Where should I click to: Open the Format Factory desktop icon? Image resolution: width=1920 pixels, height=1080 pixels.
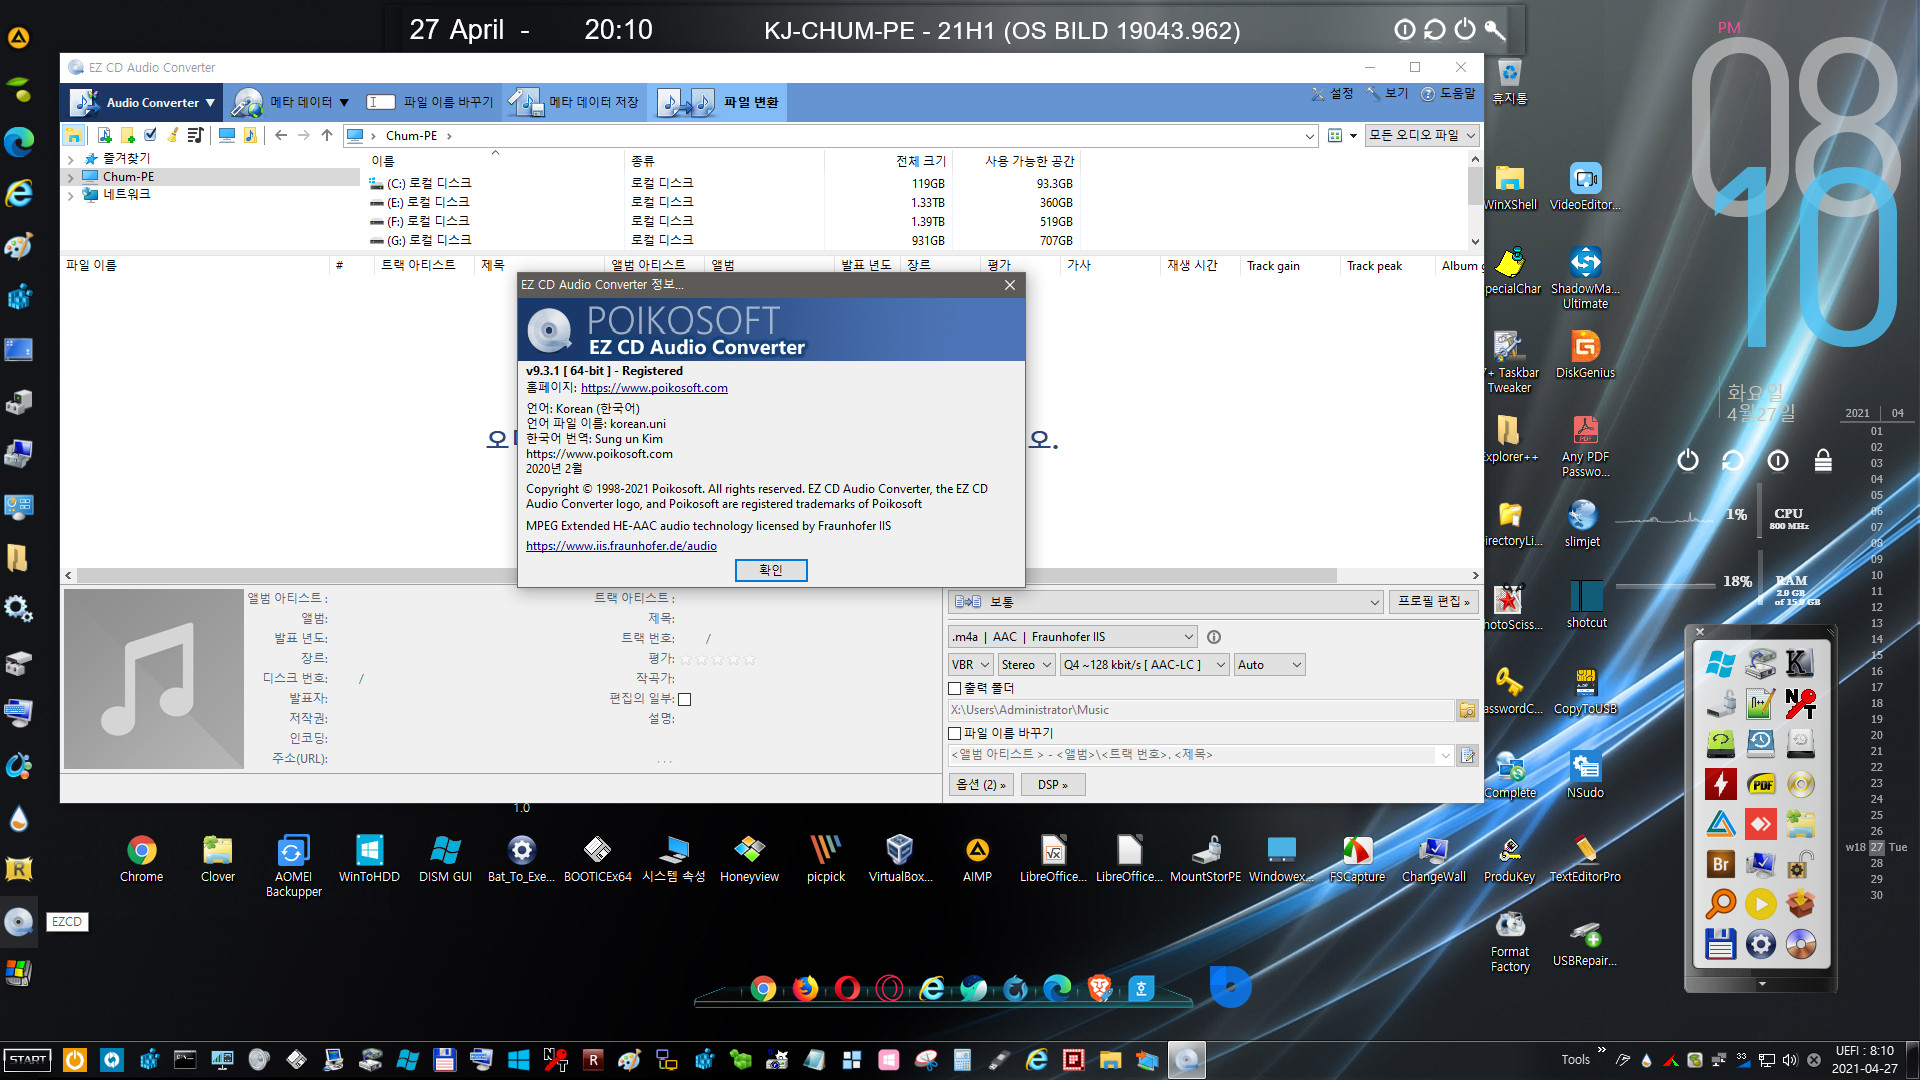coord(1510,941)
